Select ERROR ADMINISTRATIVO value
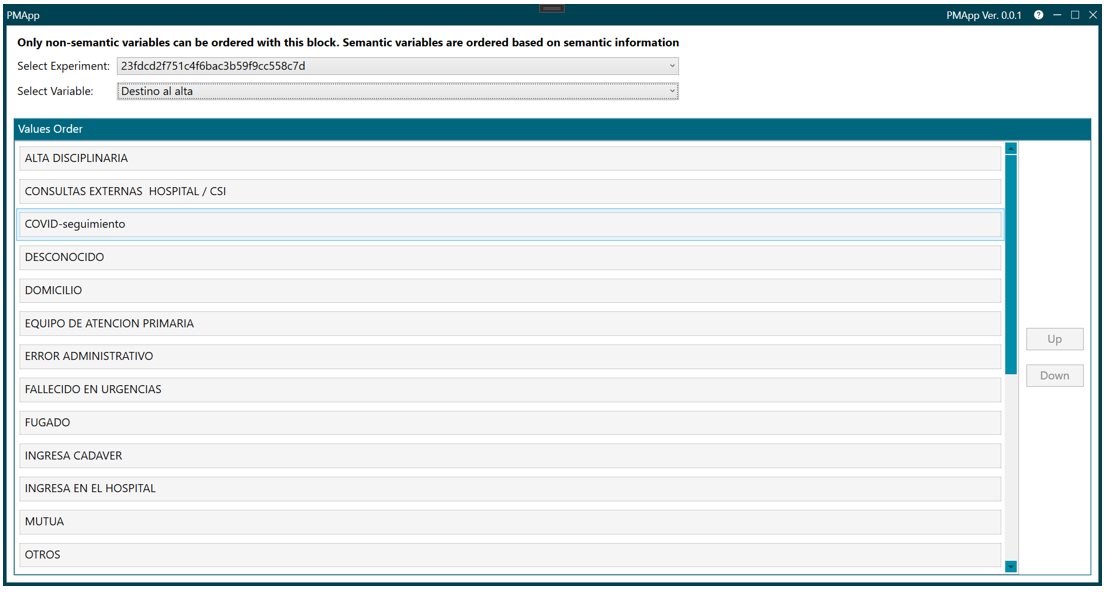 [x=510, y=356]
